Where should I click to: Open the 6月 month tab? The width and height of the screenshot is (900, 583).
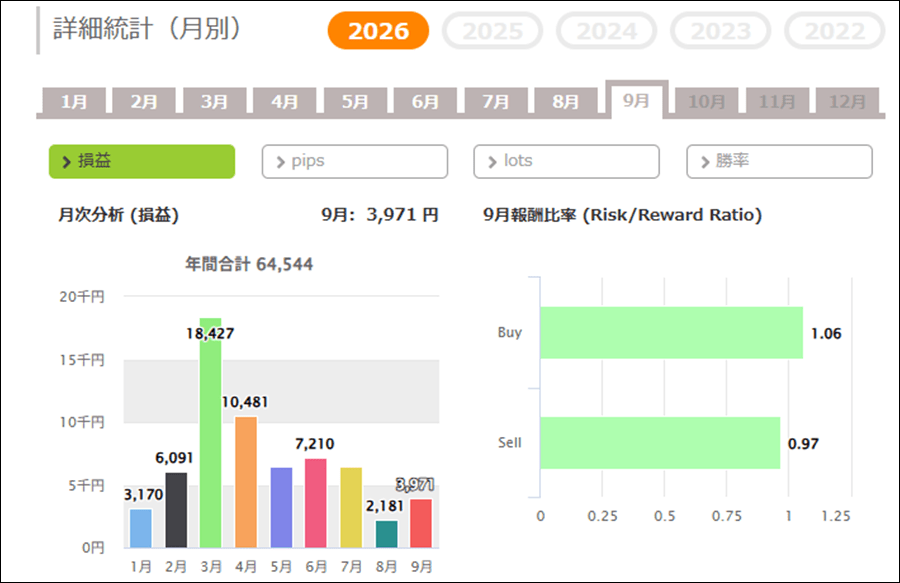425,102
